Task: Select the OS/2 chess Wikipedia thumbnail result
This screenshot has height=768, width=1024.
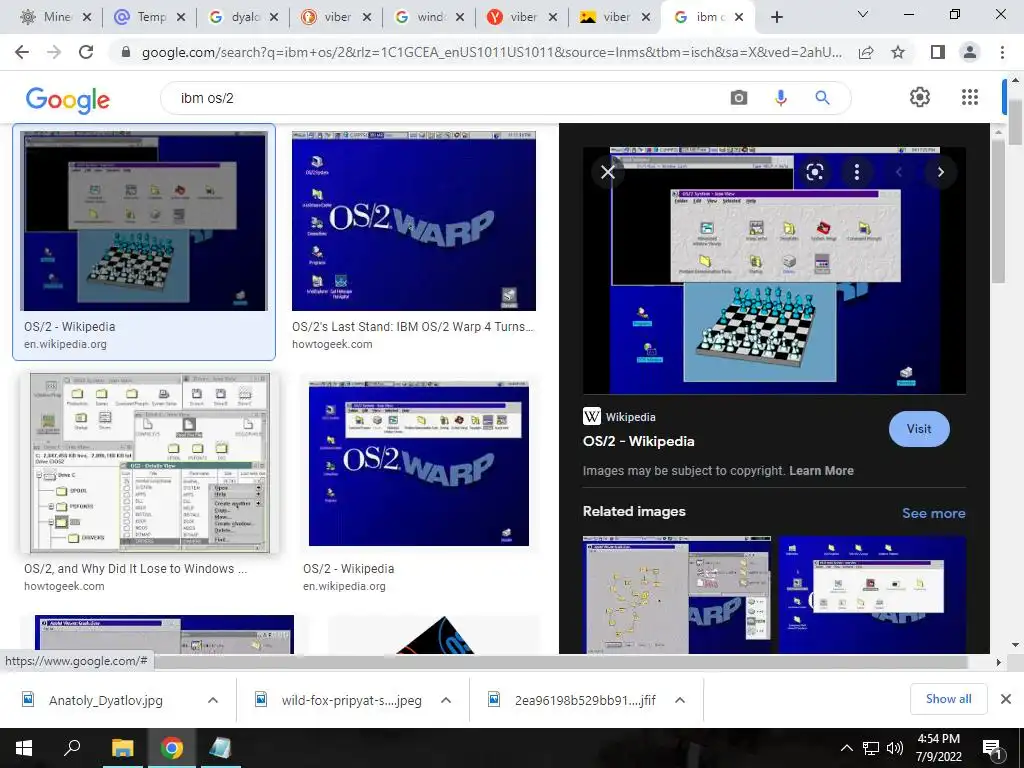Action: click(144, 221)
